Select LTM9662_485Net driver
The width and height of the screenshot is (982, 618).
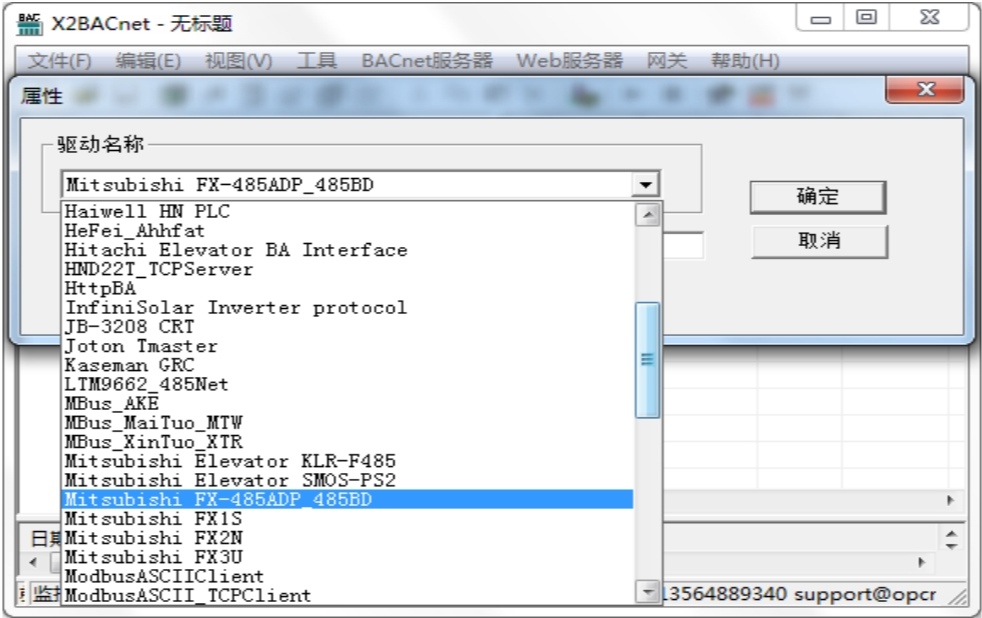point(348,384)
